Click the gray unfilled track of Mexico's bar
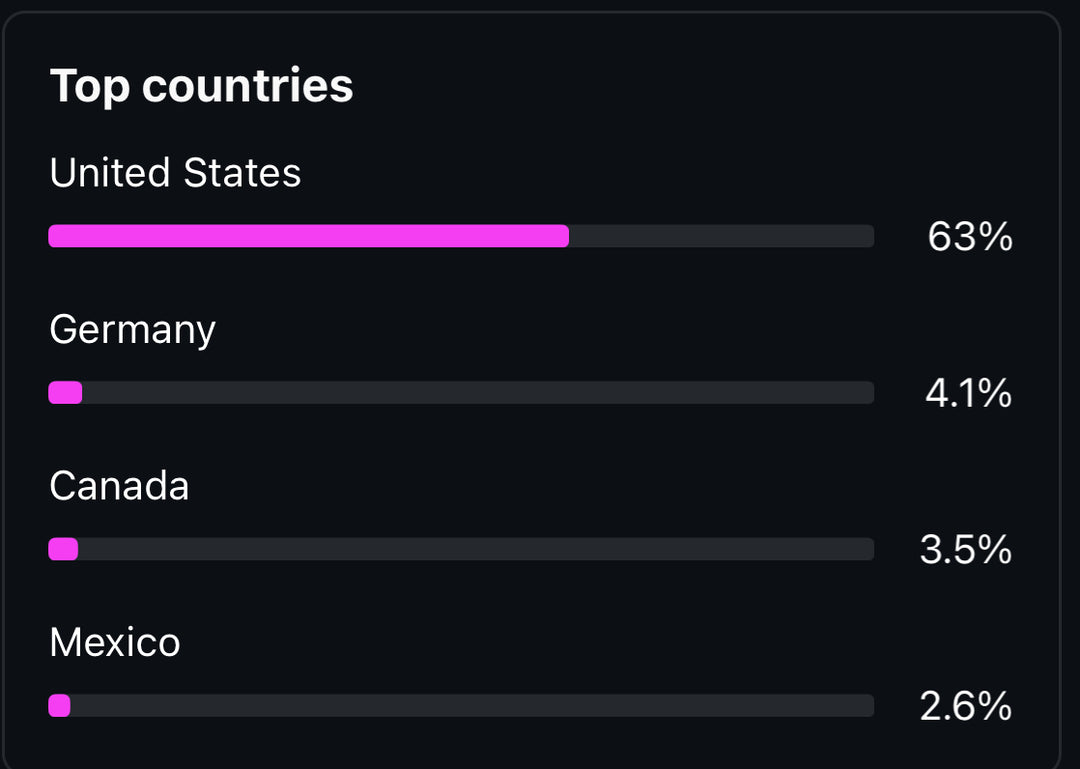 [472, 706]
